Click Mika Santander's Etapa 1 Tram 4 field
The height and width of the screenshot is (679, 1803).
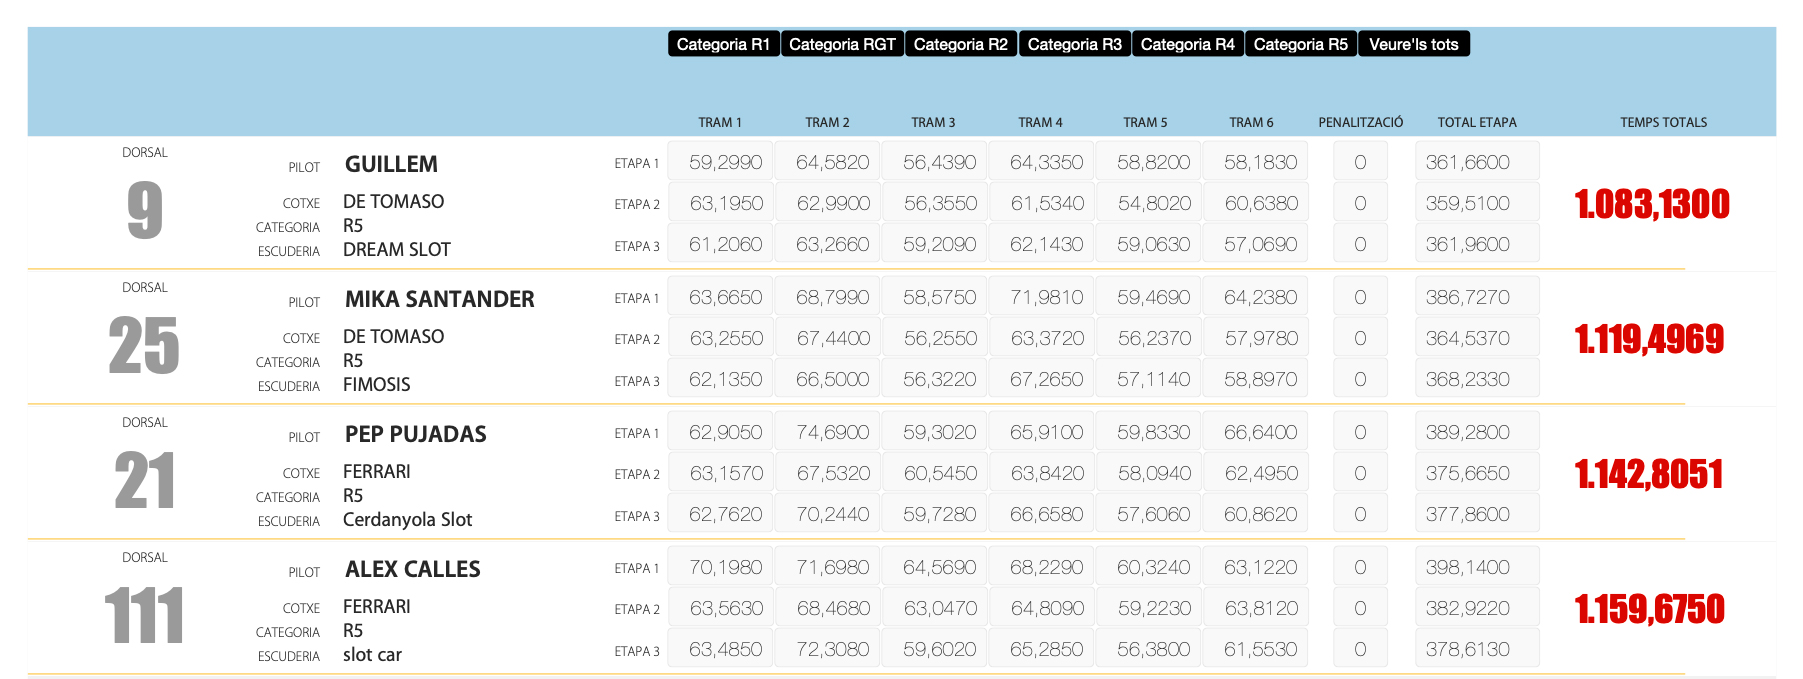click(1046, 297)
